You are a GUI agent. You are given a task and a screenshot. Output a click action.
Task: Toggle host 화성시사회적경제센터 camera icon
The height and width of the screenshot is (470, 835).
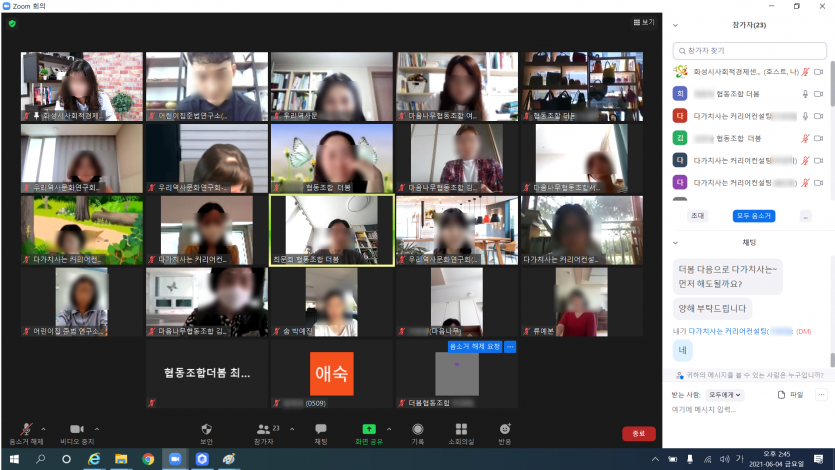818,71
